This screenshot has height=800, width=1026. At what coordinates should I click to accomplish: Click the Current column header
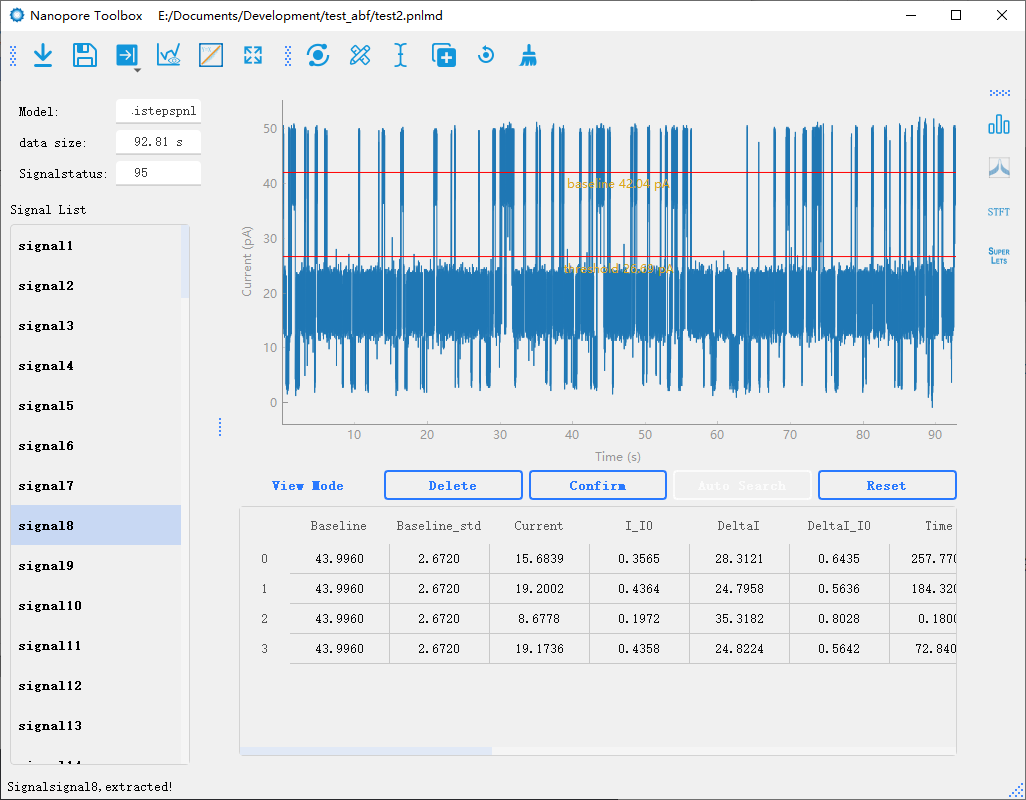tap(539, 526)
